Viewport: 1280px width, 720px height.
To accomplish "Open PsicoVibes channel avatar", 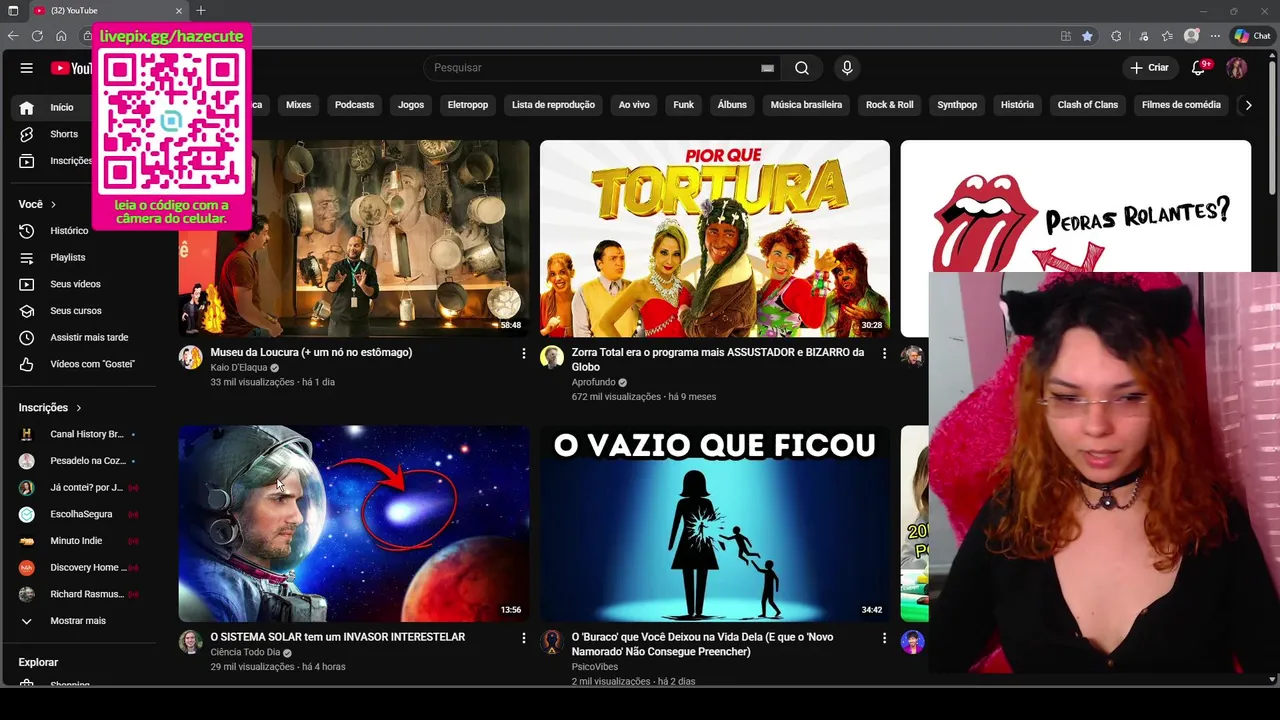I will pos(552,642).
